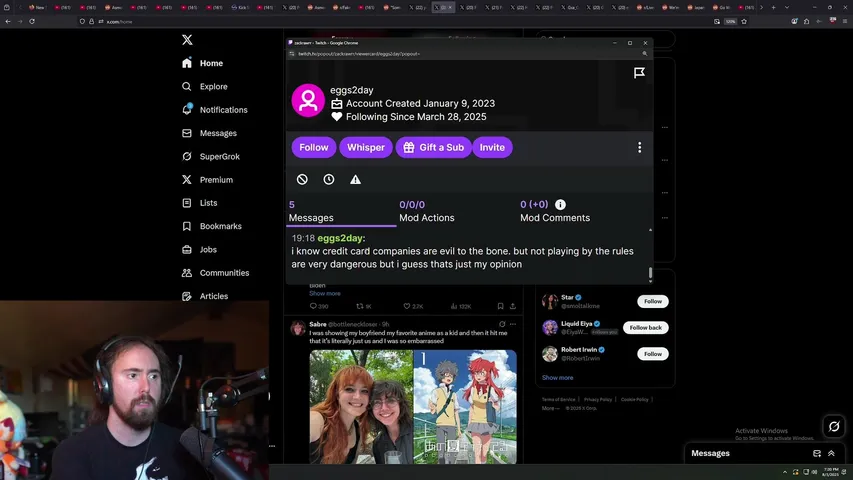The height and width of the screenshot is (480, 853).
Task: Share the post with the share icon
Action: pos(512,306)
